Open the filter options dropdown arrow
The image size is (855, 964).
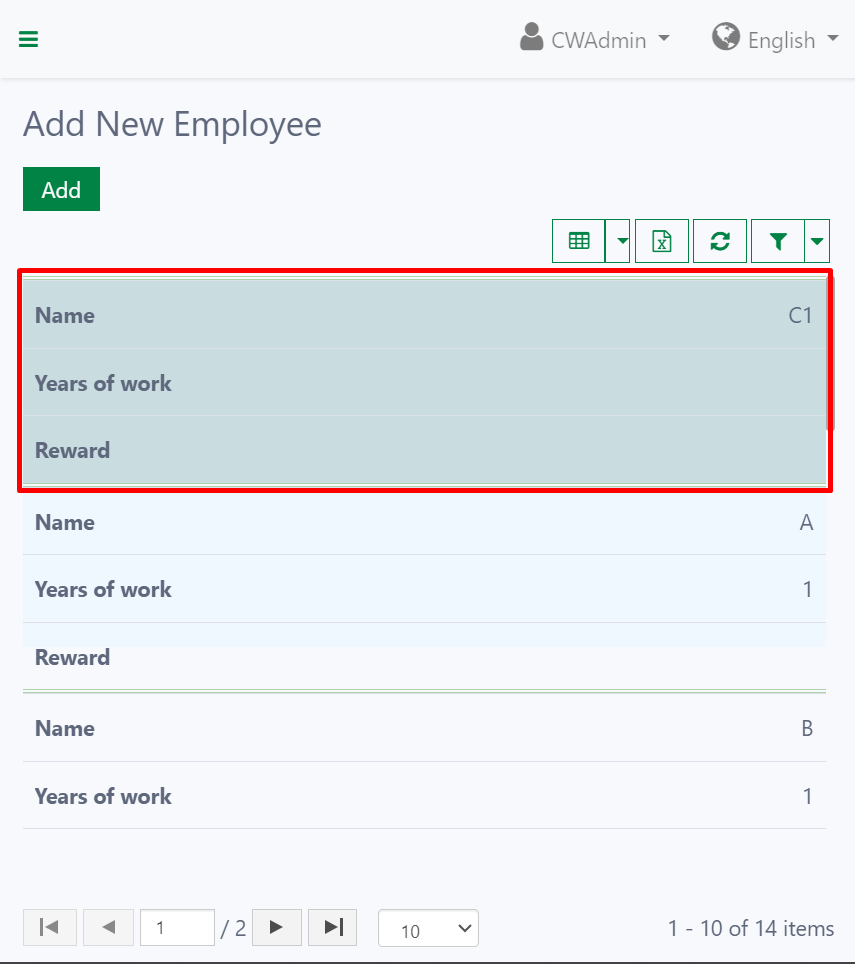pos(817,241)
